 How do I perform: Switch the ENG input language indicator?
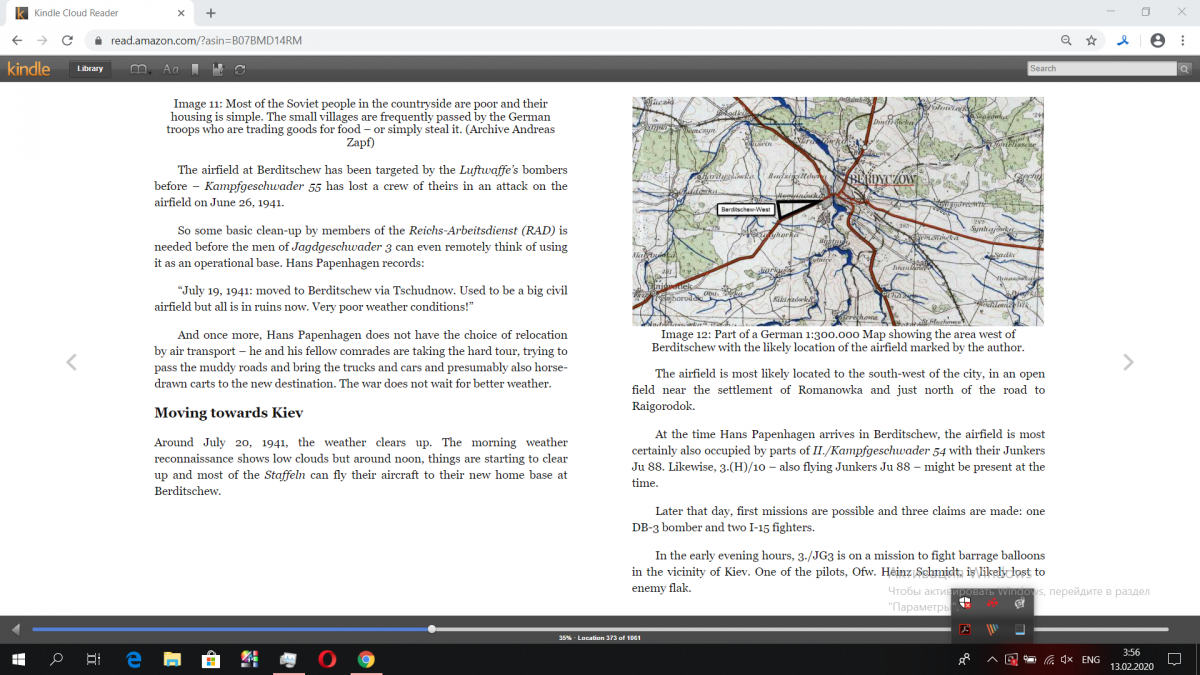click(1091, 660)
